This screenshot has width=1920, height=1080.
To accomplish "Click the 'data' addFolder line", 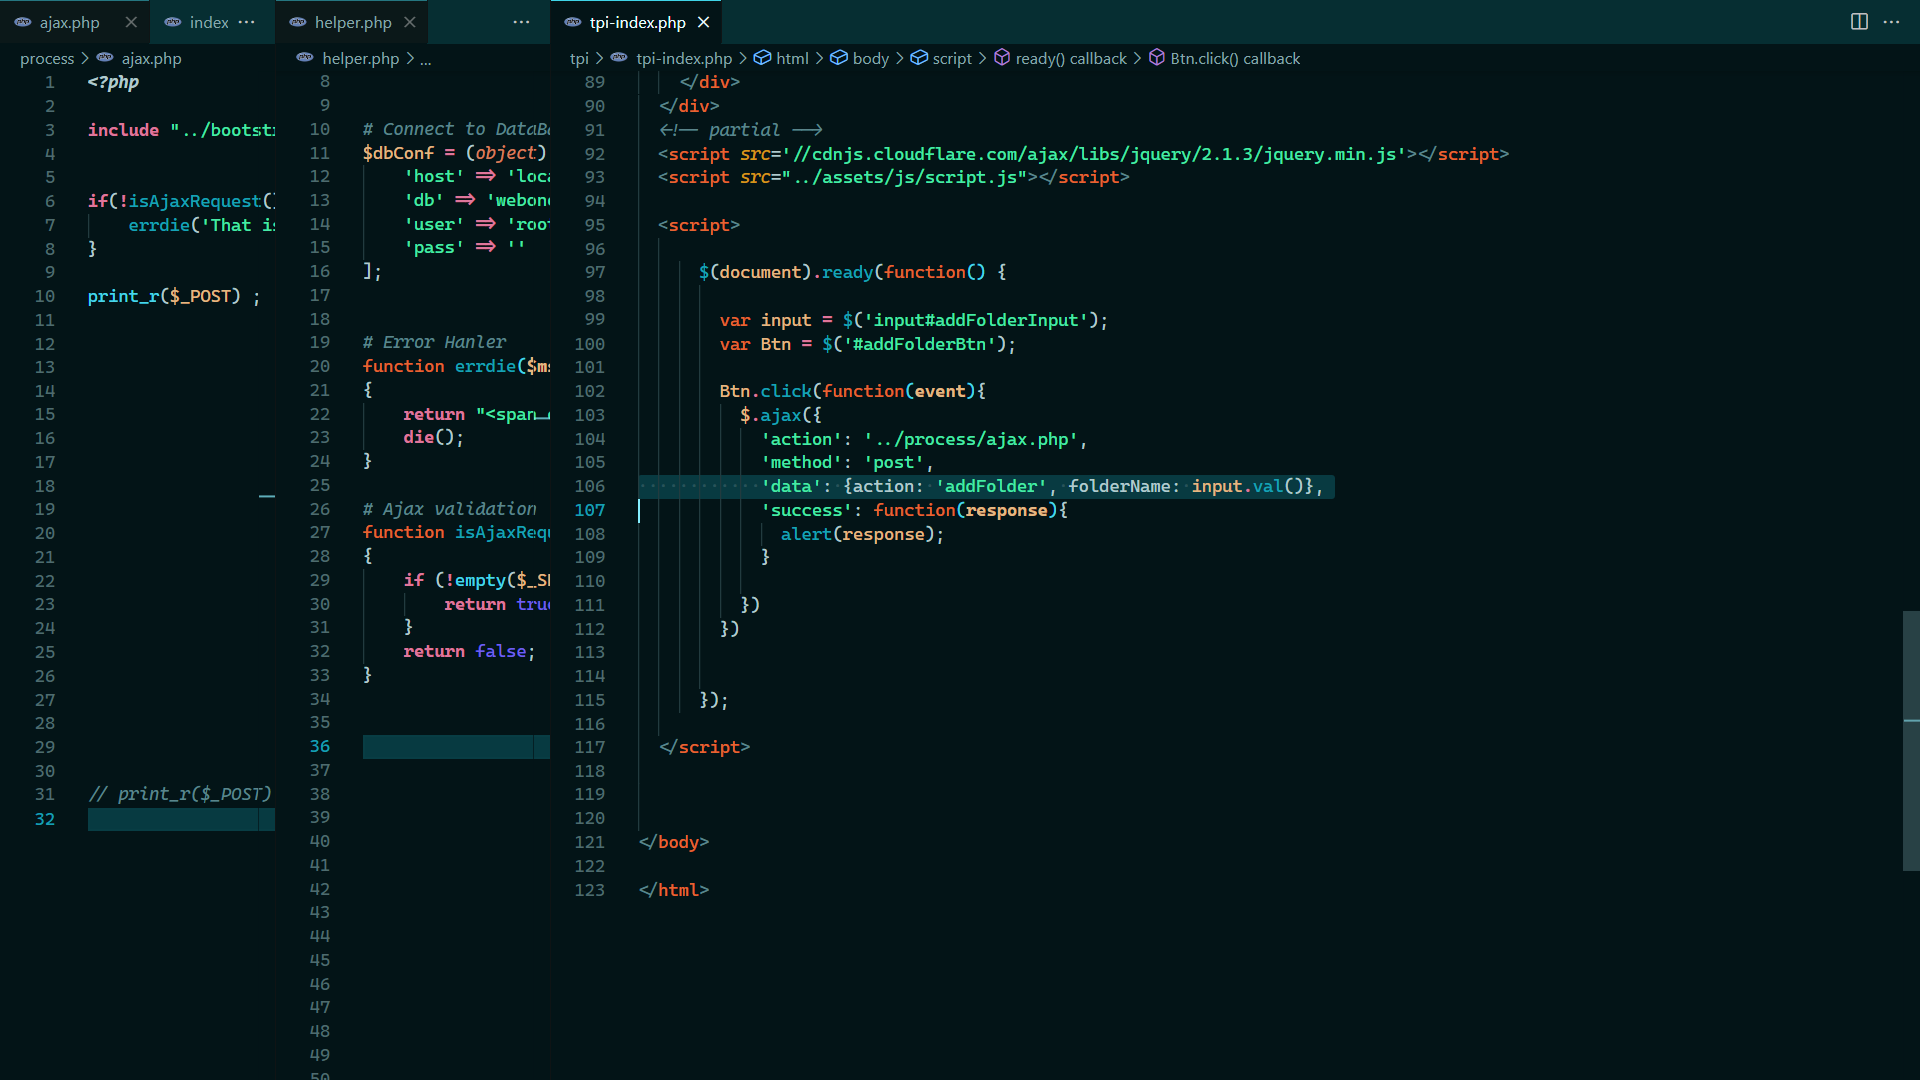I will [1042, 486].
